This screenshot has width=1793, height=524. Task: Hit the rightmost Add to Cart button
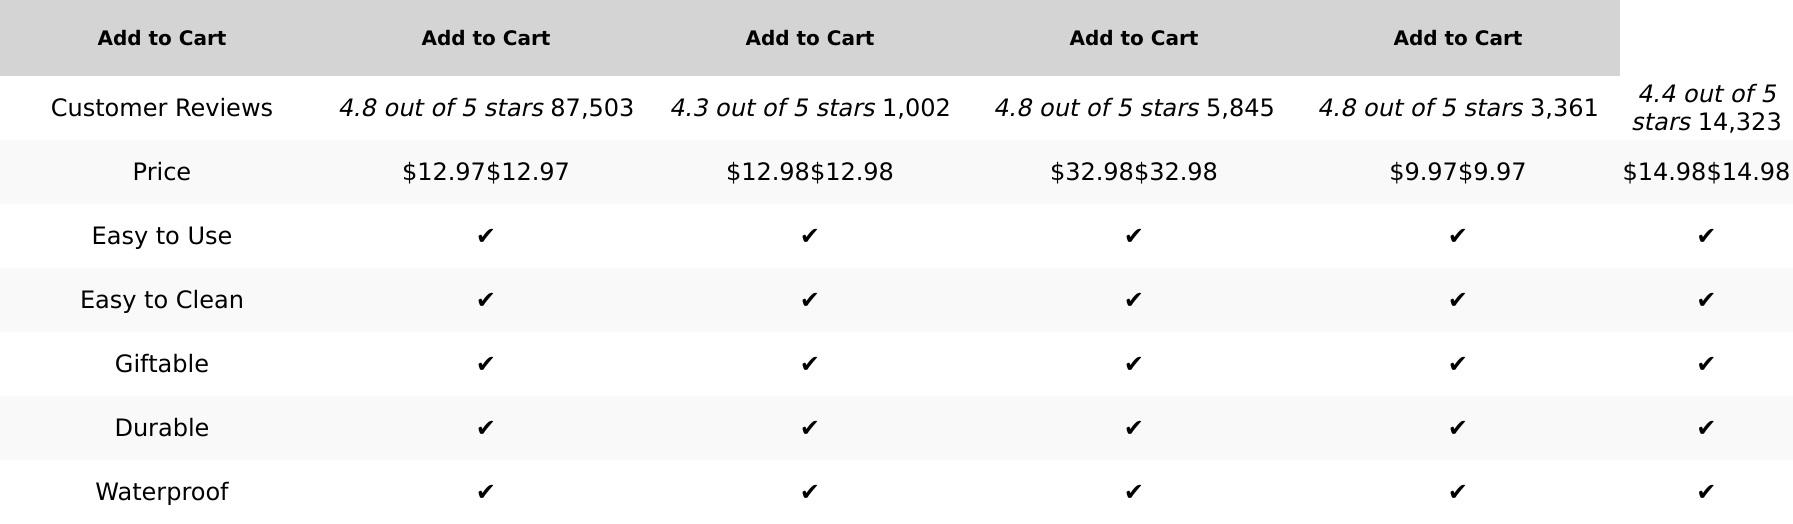1457,38
